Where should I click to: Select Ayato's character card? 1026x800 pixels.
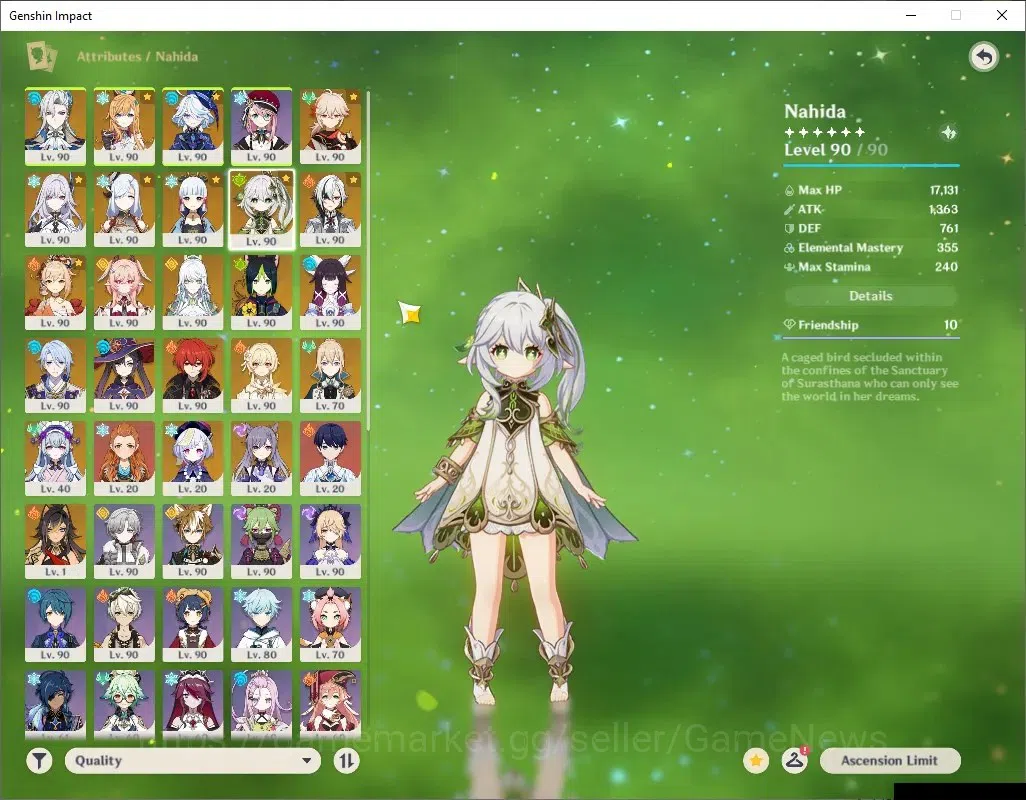click(x=56, y=376)
